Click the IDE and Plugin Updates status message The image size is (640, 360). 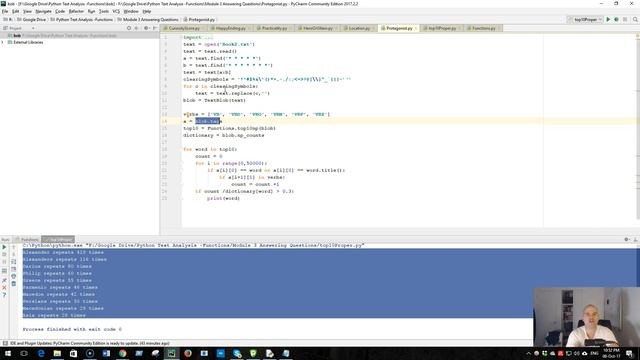pyautogui.click(x=89, y=343)
